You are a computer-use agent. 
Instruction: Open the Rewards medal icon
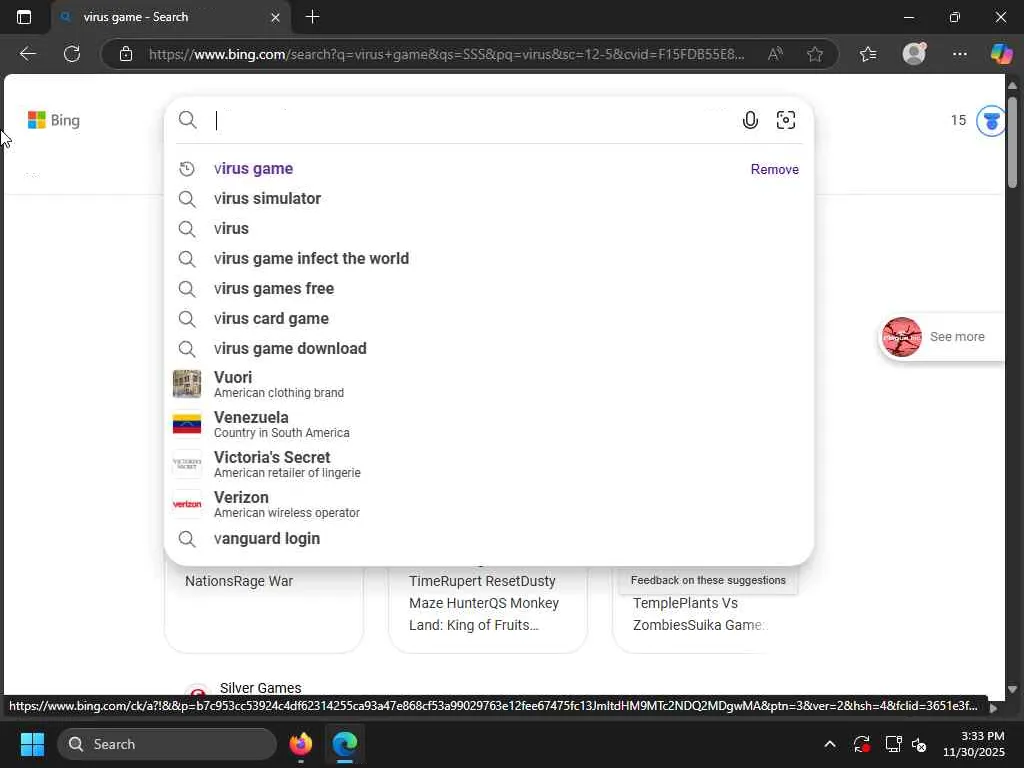991,121
